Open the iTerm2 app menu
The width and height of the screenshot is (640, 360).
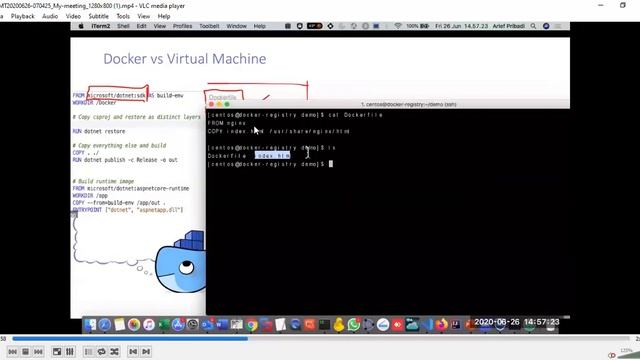[x=100, y=26]
